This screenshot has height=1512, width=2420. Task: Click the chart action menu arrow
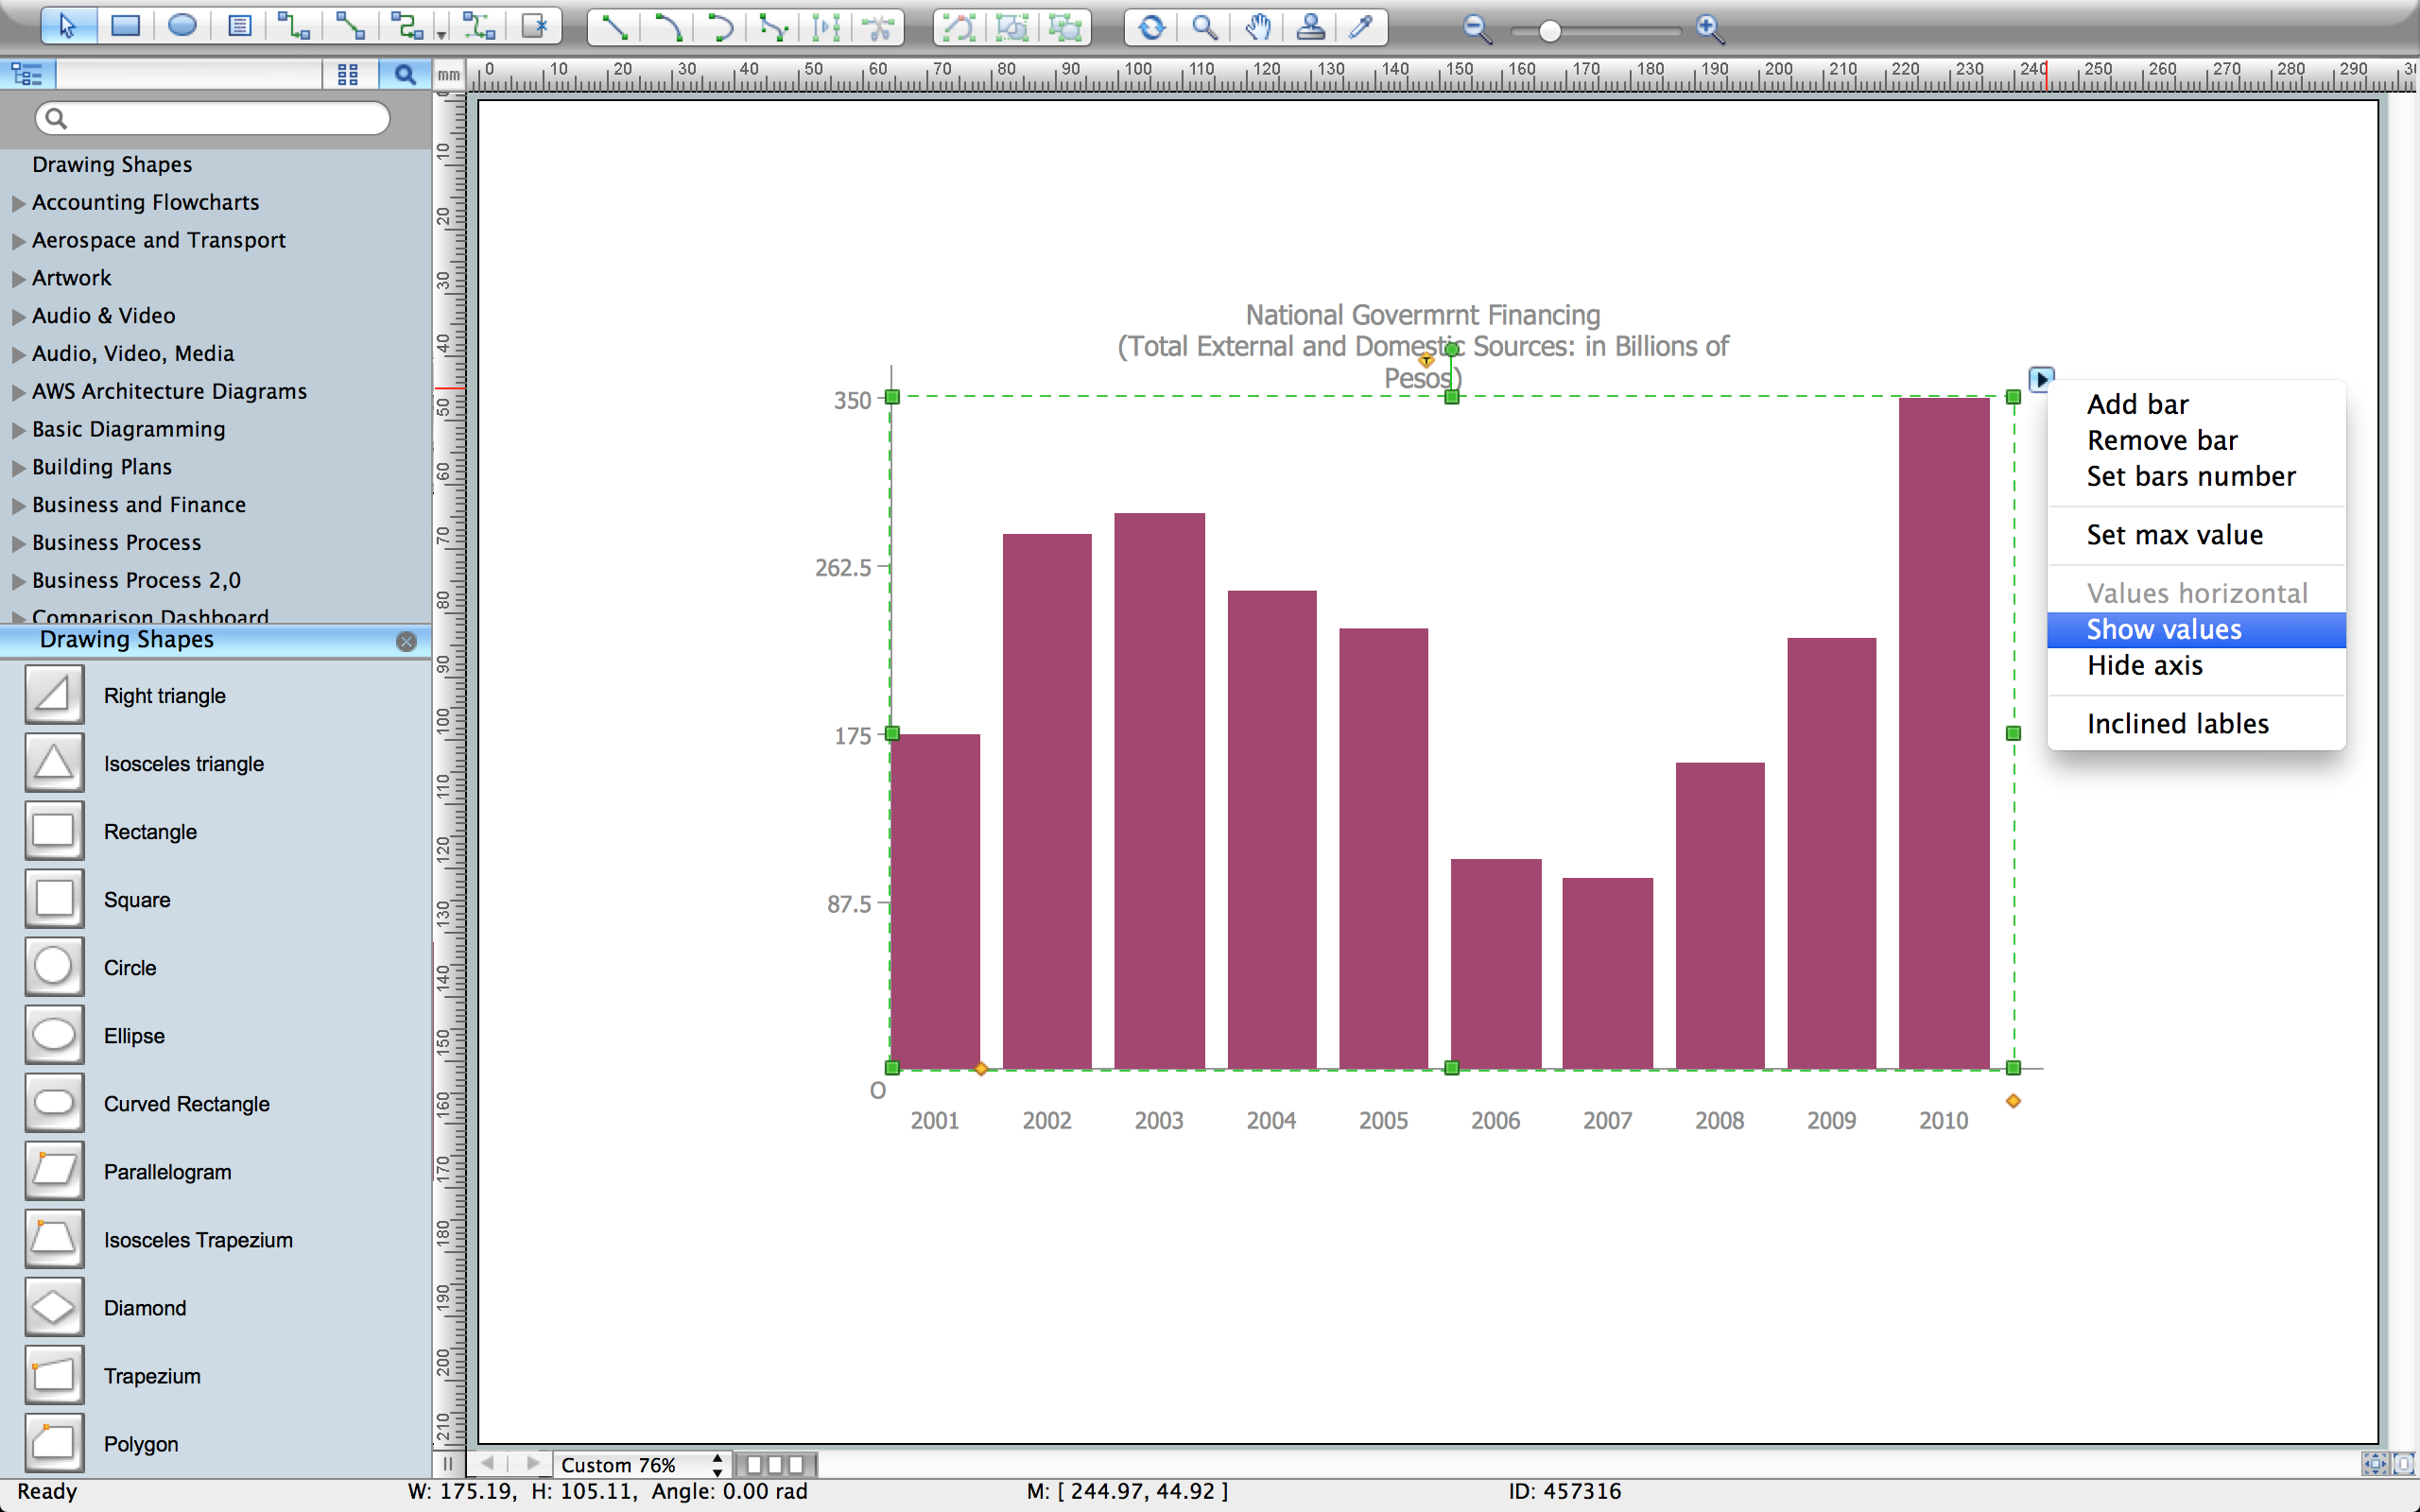tap(2041, 379)
